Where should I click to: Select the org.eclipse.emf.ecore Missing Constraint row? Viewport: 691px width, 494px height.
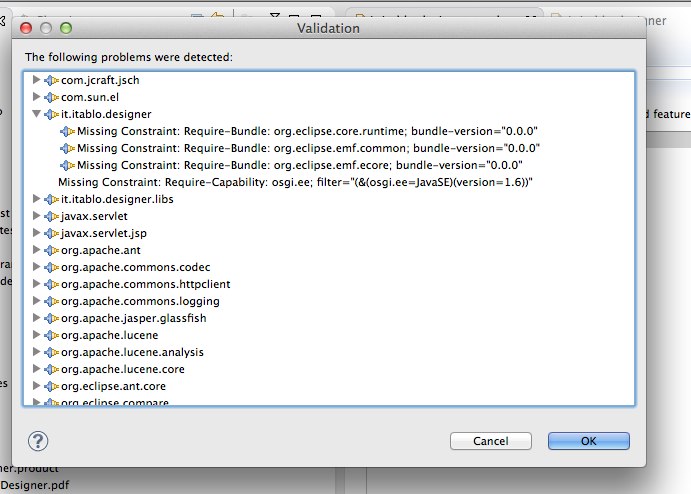300,165
